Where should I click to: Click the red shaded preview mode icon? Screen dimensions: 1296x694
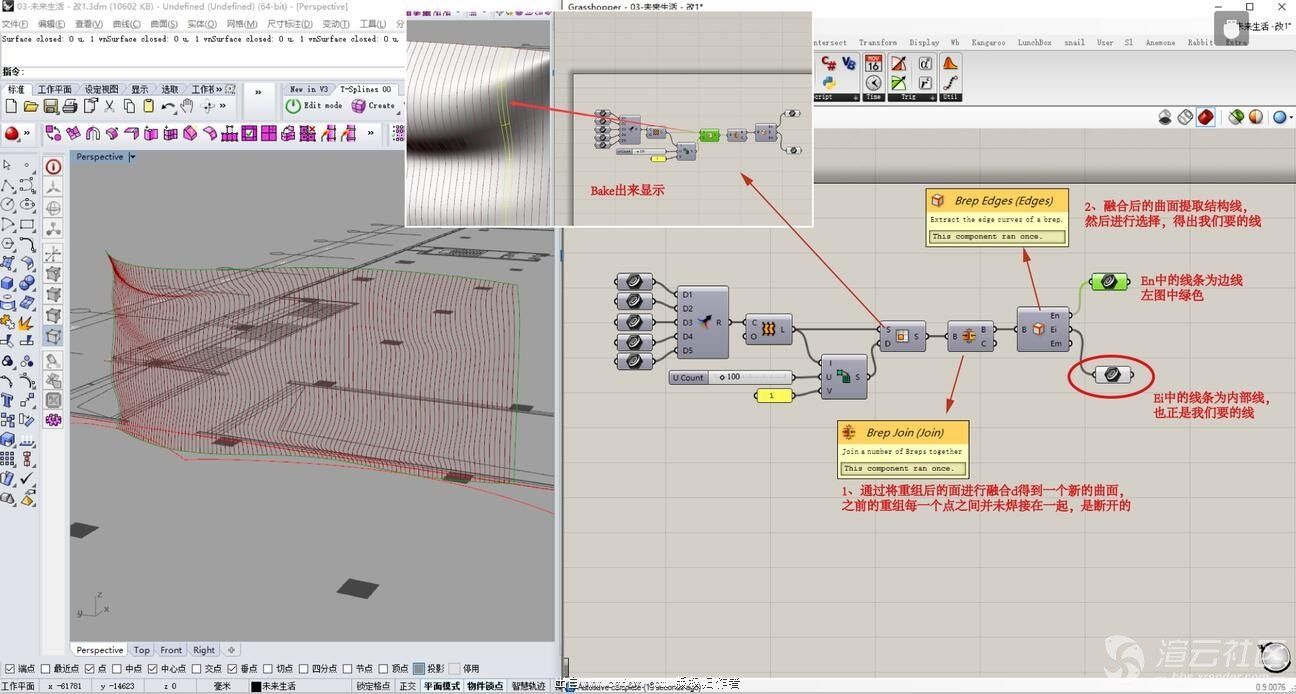(x=1206, y=117)
